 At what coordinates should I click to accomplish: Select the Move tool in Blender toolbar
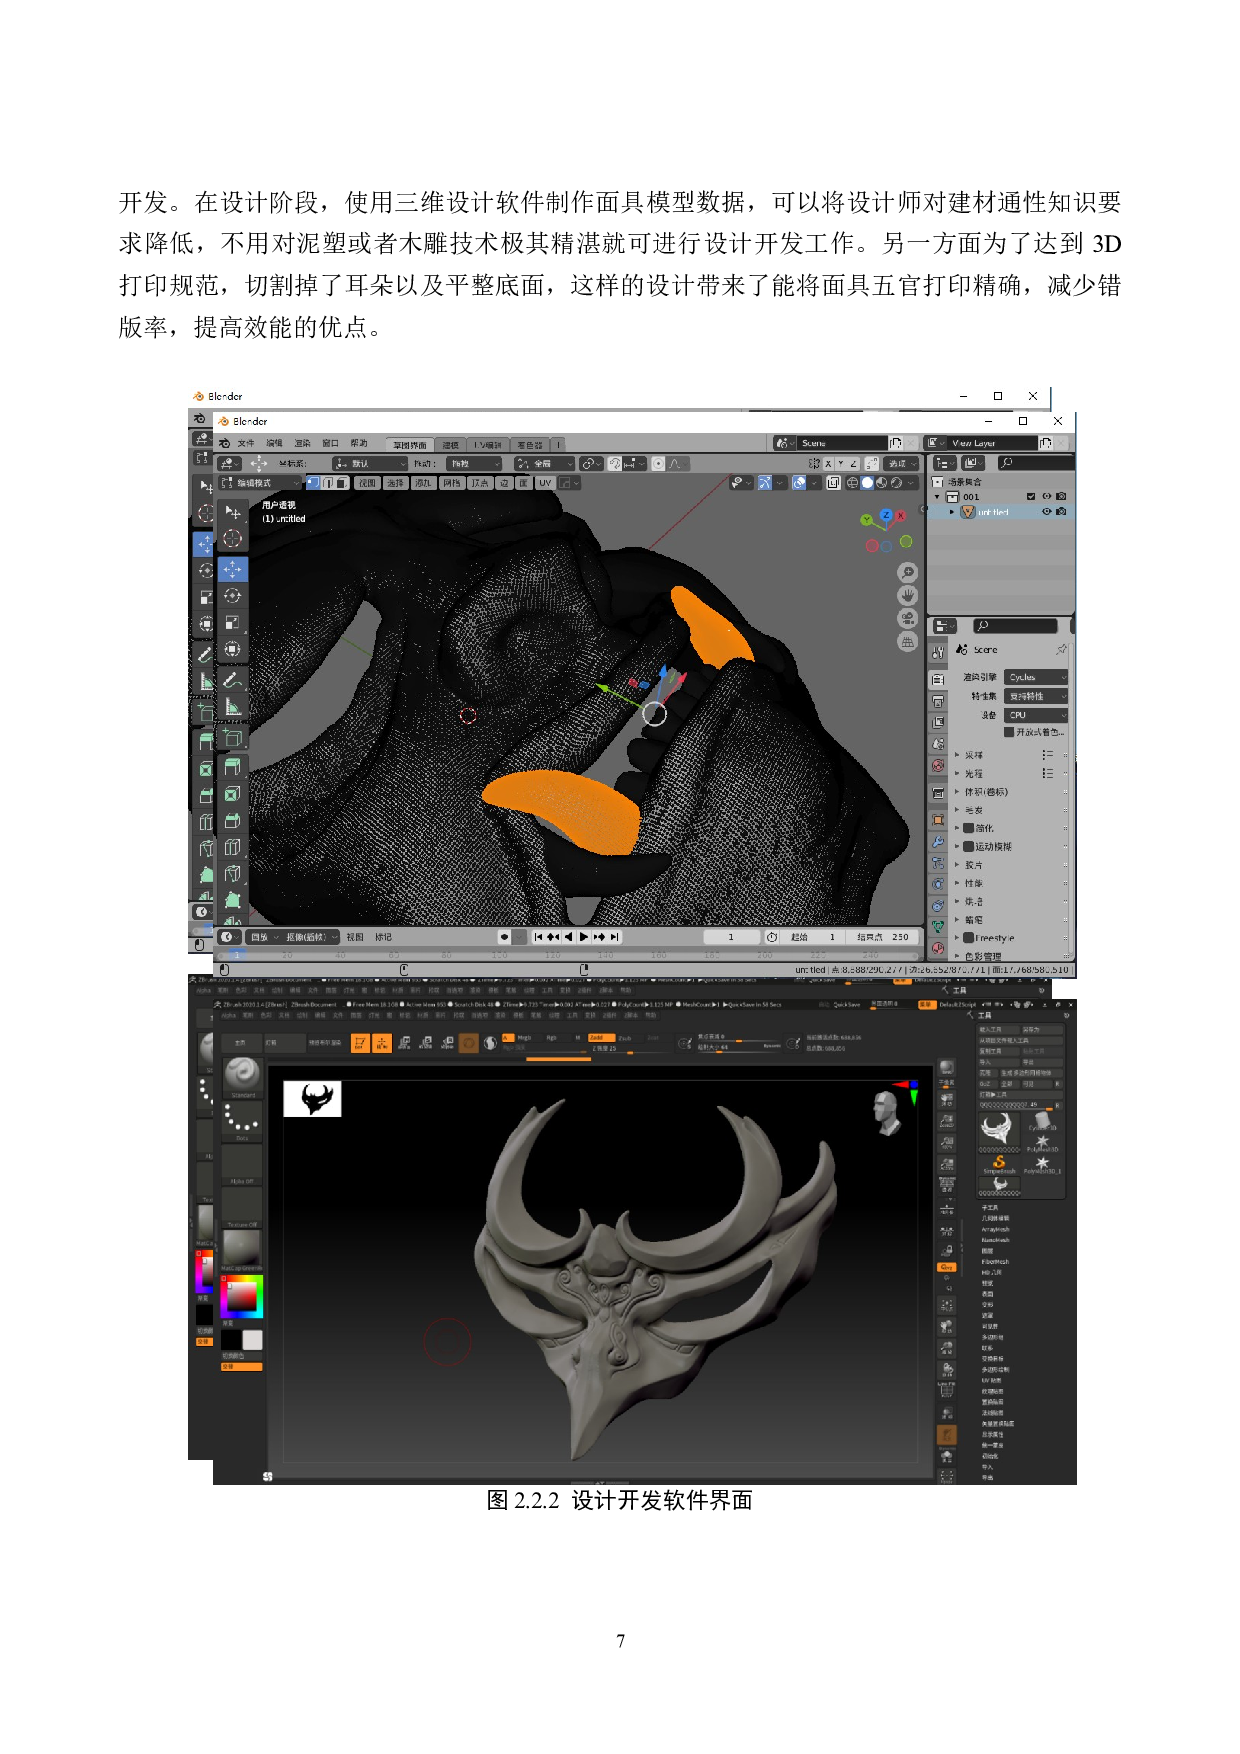coord(232,569)
